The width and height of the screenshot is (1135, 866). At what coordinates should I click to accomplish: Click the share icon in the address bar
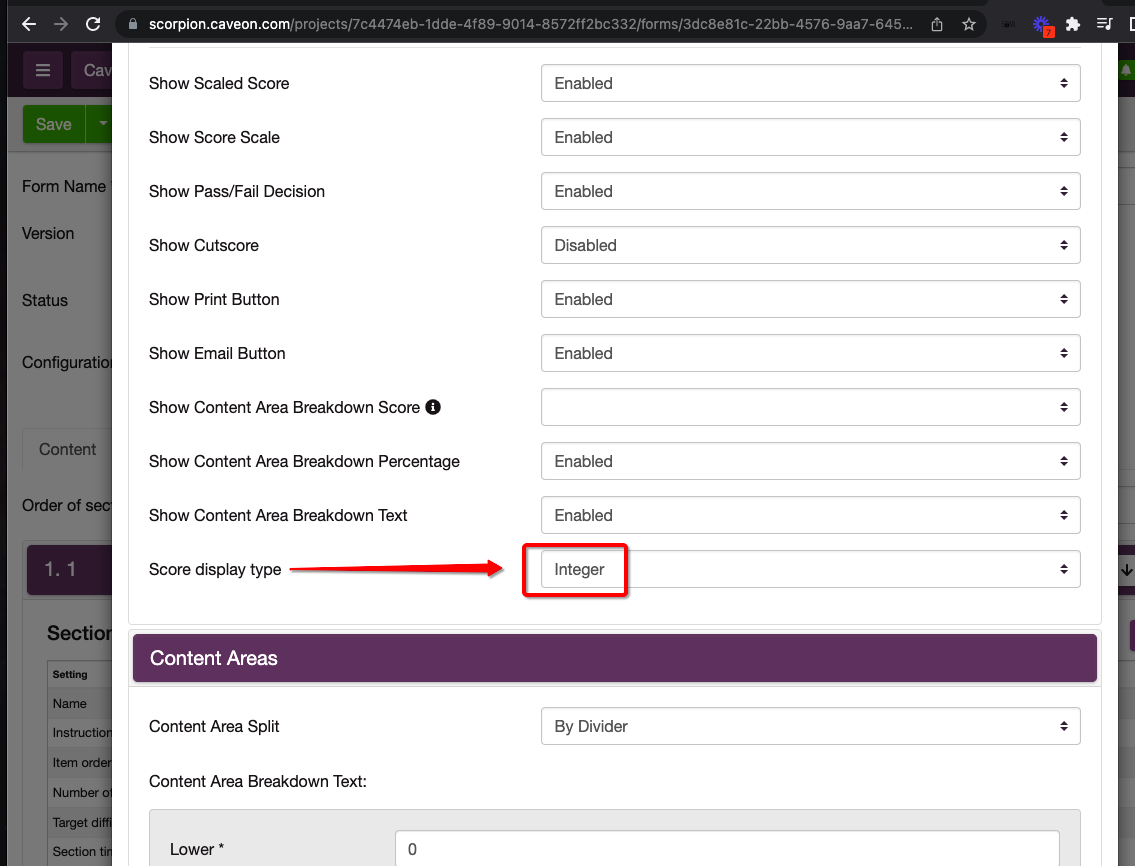(937, 25)
